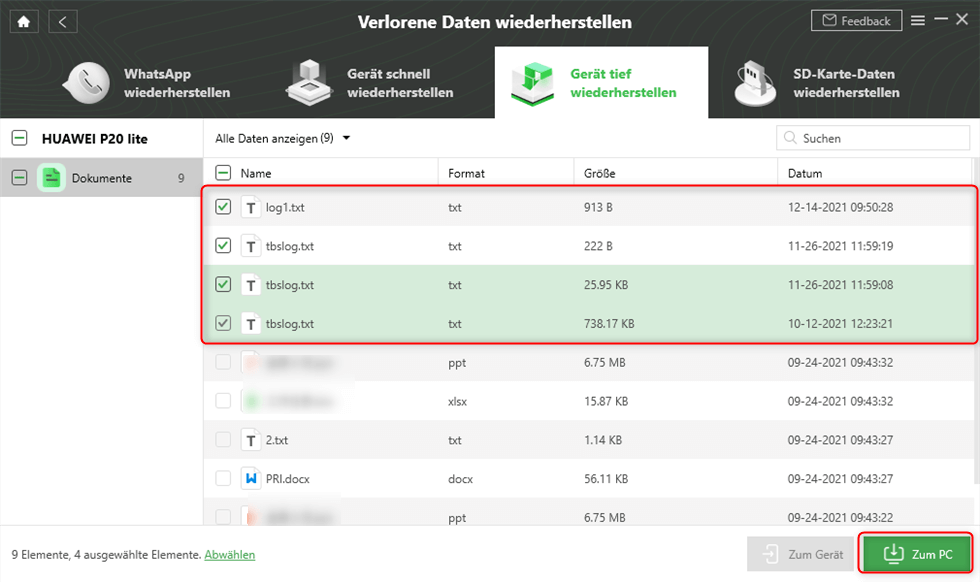980x582 pixels.
Task: Click the back arrow button
Action: coord(62,22)
